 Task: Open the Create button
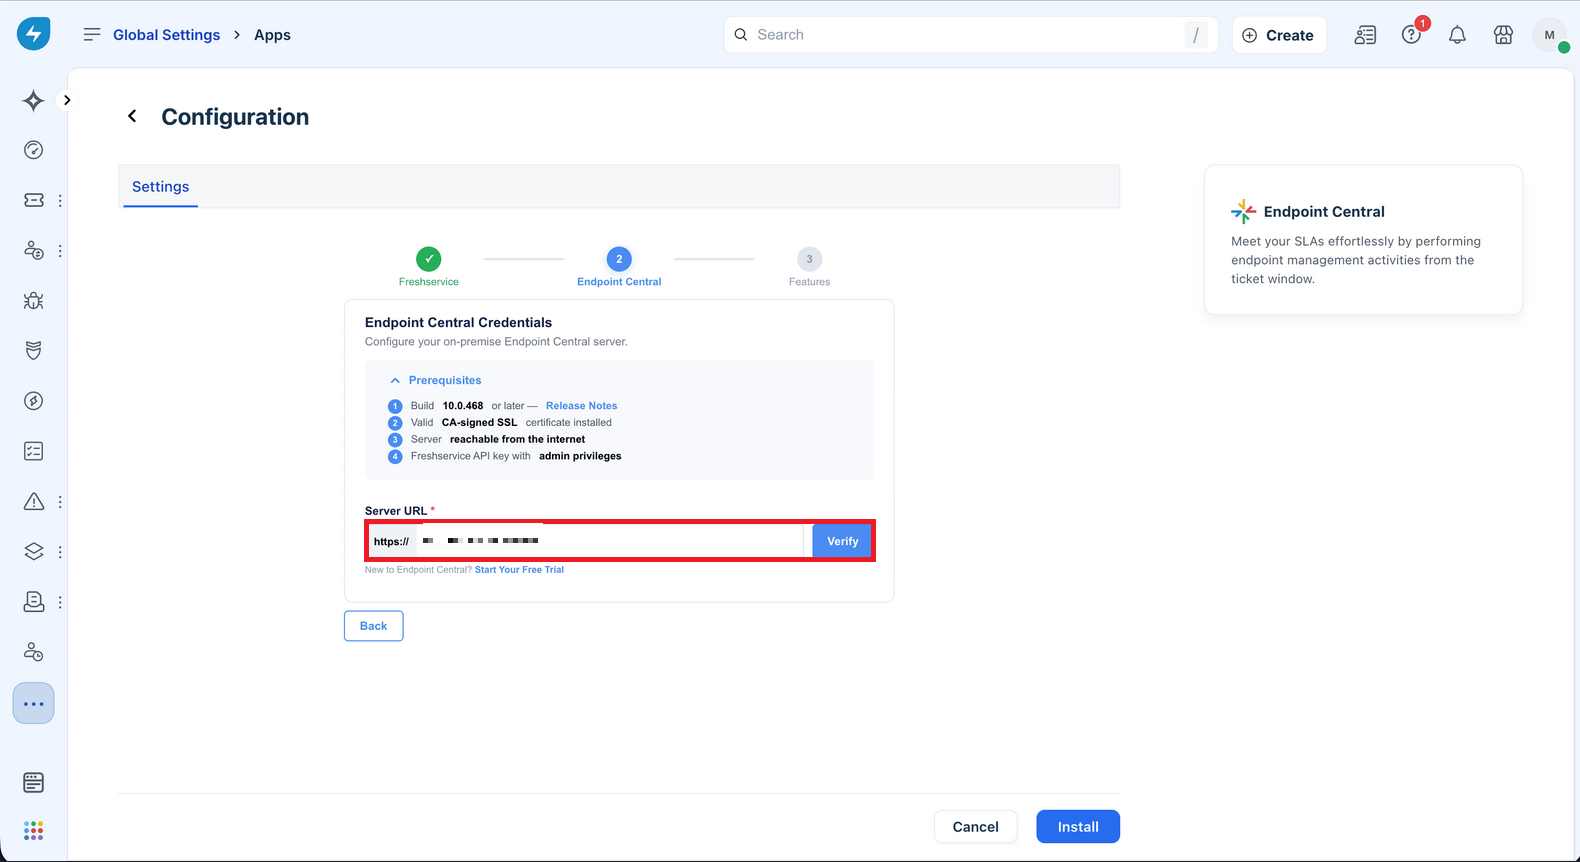(1279, 35)
